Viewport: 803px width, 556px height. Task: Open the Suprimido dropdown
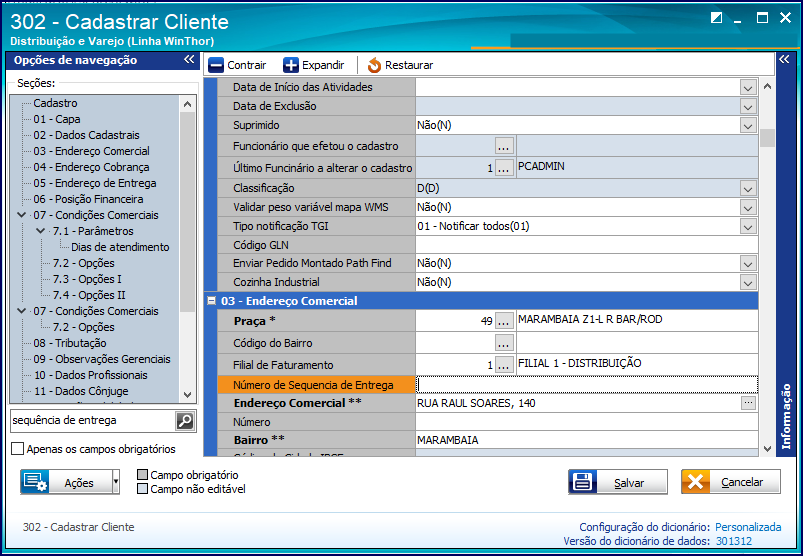[x=748, y=125]
